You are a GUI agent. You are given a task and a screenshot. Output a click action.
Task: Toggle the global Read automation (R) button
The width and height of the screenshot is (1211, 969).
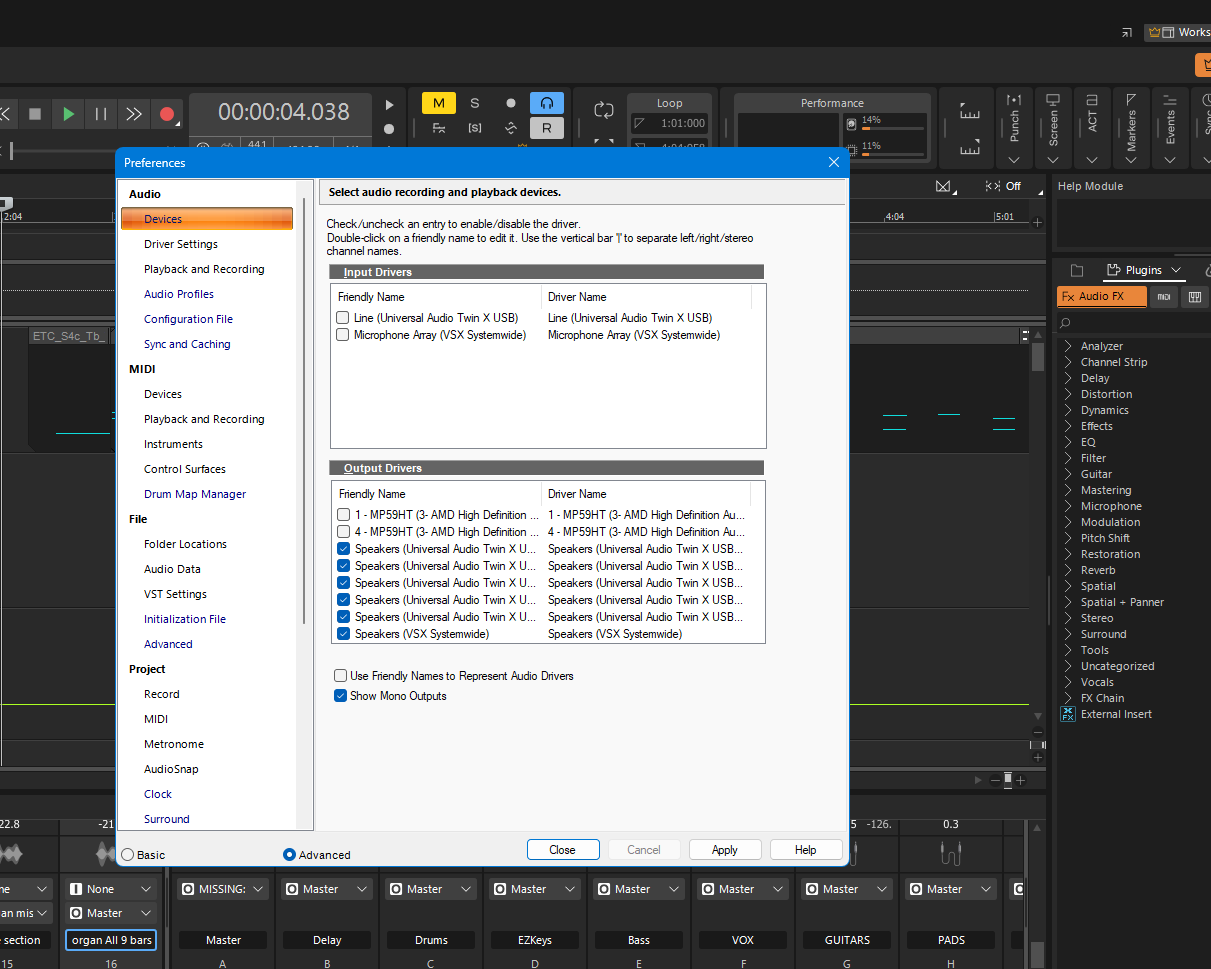547,128
